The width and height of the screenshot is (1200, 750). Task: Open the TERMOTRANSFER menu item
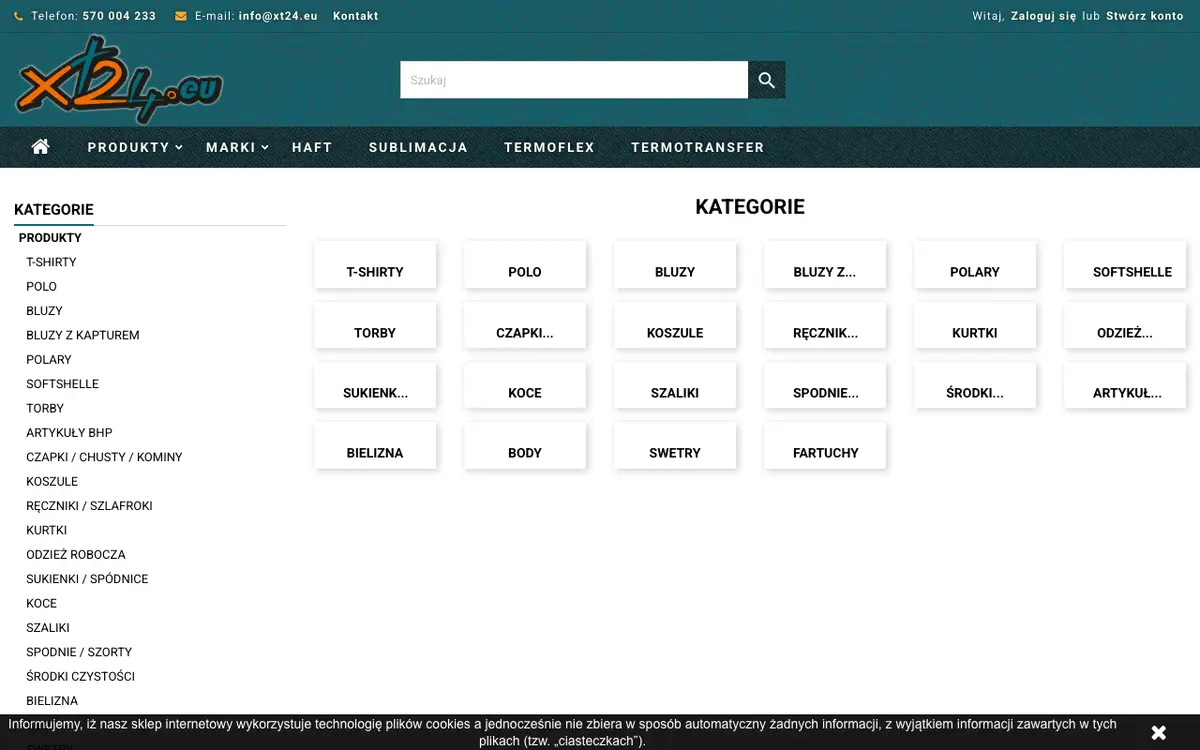(698, 147)
